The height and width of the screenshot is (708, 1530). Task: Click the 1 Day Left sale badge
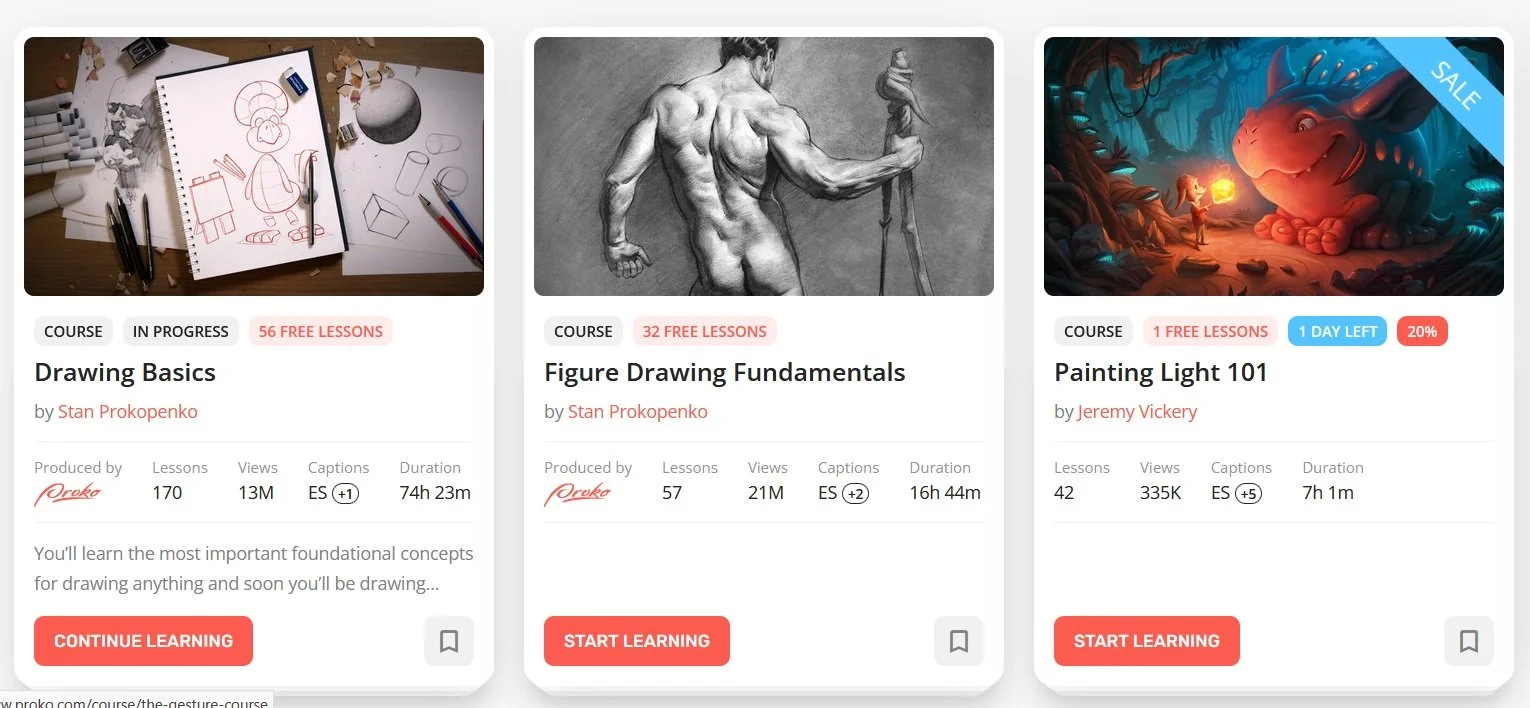coord(1338,331)
